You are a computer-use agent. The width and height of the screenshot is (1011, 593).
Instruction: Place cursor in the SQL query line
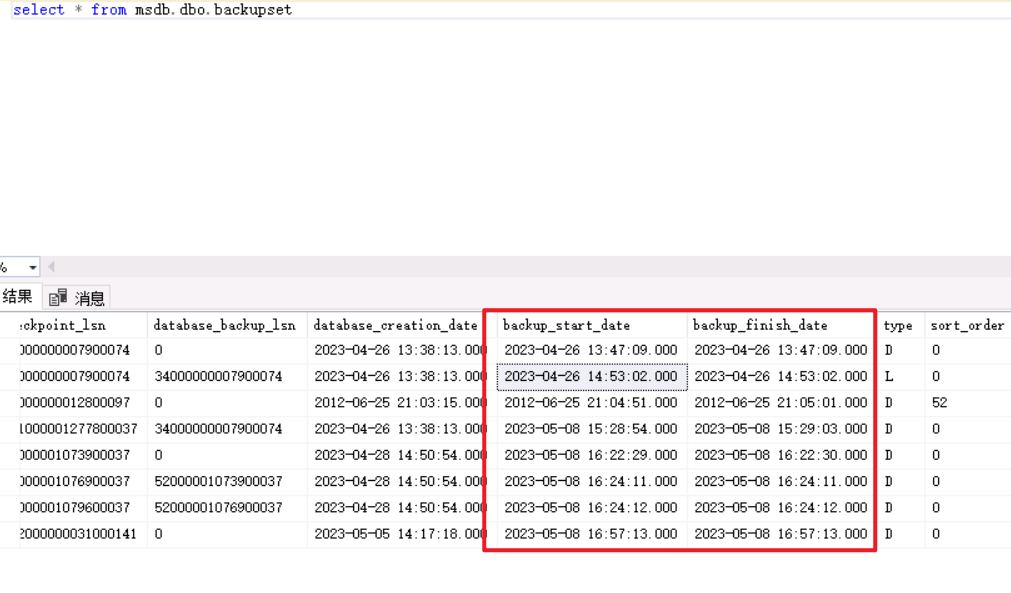[509, 10]
